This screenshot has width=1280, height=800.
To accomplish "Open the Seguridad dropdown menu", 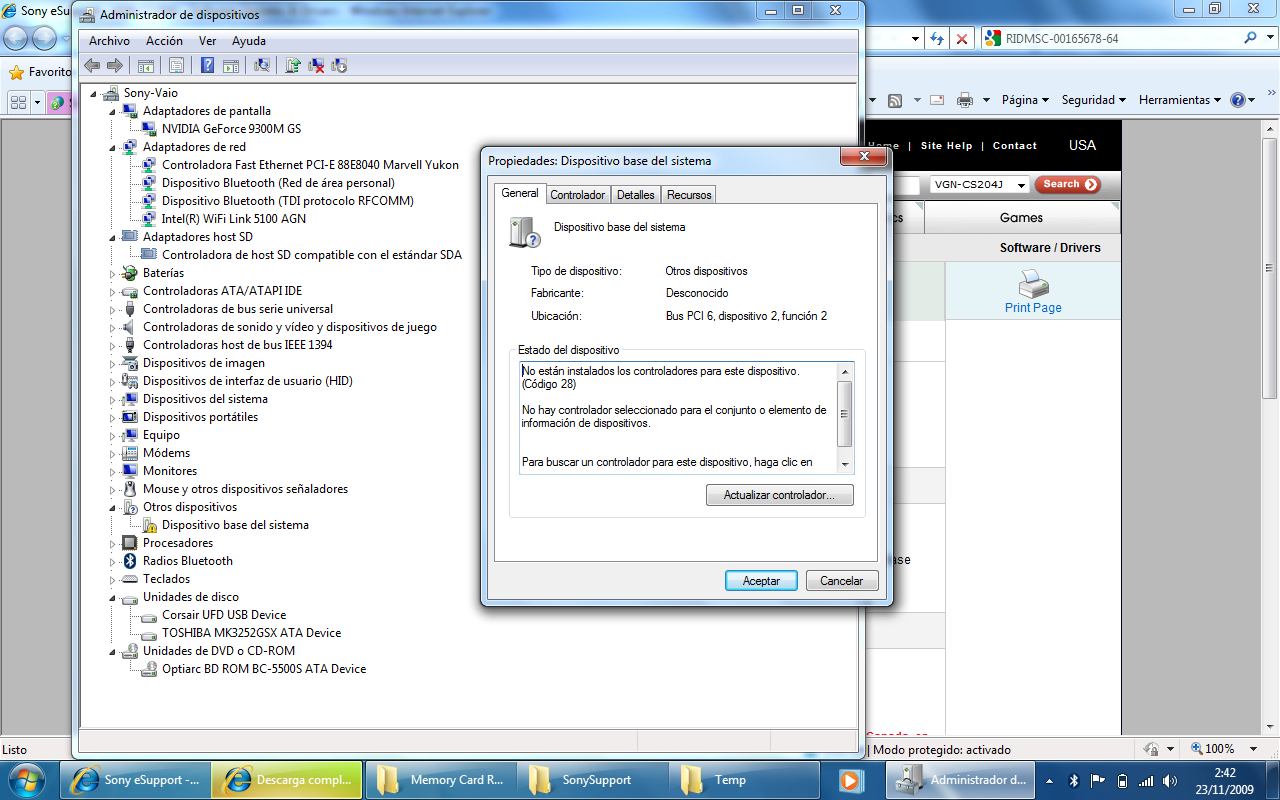I will (1094, 100).
